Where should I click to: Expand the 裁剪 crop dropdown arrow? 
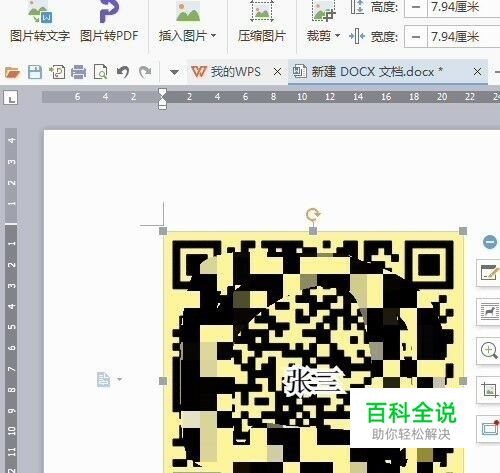(337, 35)
